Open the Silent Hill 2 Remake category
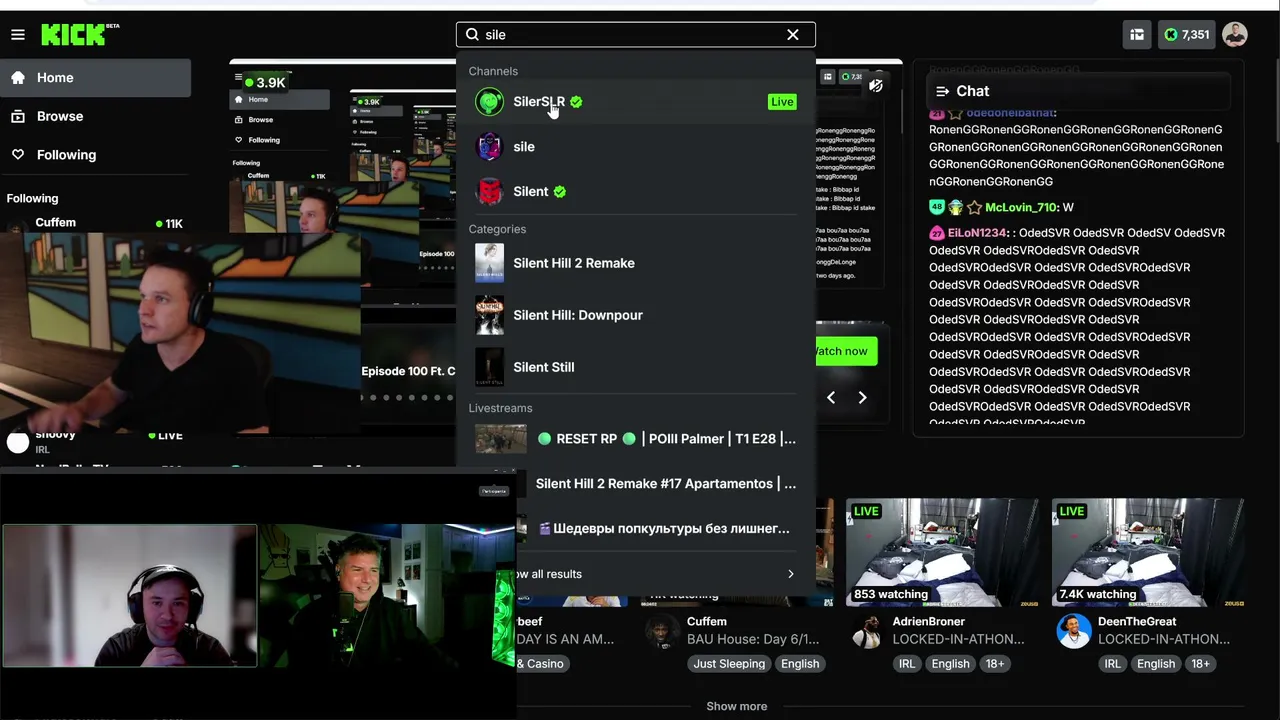Image resolution: width=1280 pixels, height=720 pixels. [x=636, y=263]
